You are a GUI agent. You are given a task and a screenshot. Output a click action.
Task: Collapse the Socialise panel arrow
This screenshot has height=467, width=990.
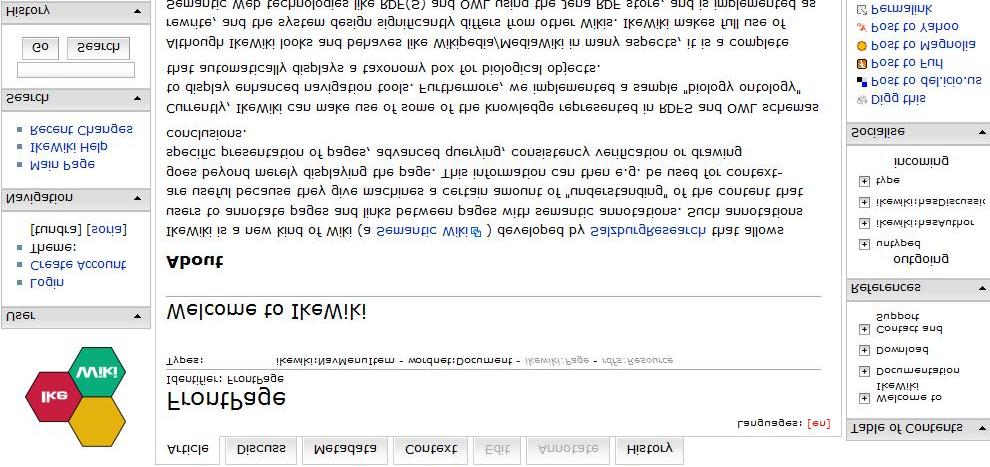982,132
